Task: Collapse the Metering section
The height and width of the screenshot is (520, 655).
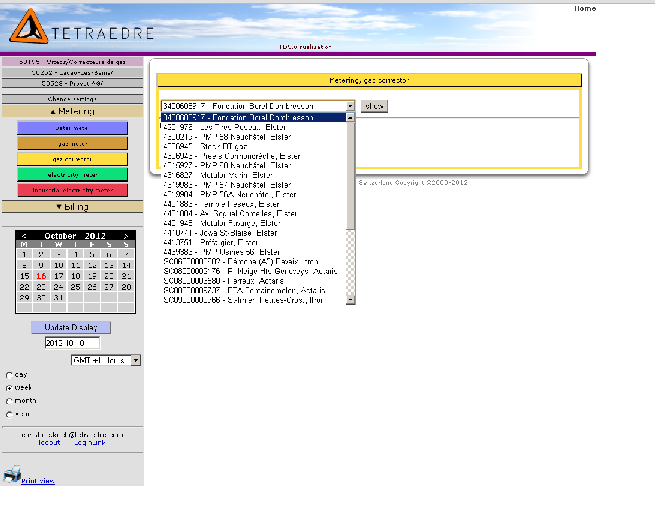Action: (71, 112)
